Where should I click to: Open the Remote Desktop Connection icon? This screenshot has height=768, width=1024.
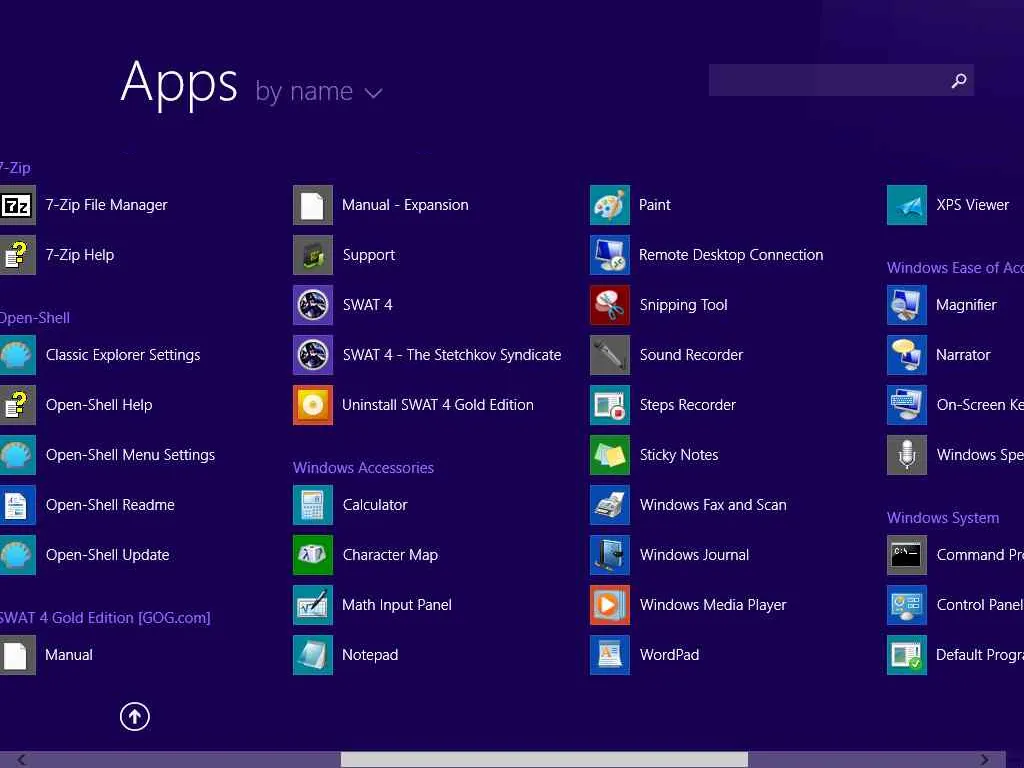(610, 255)
